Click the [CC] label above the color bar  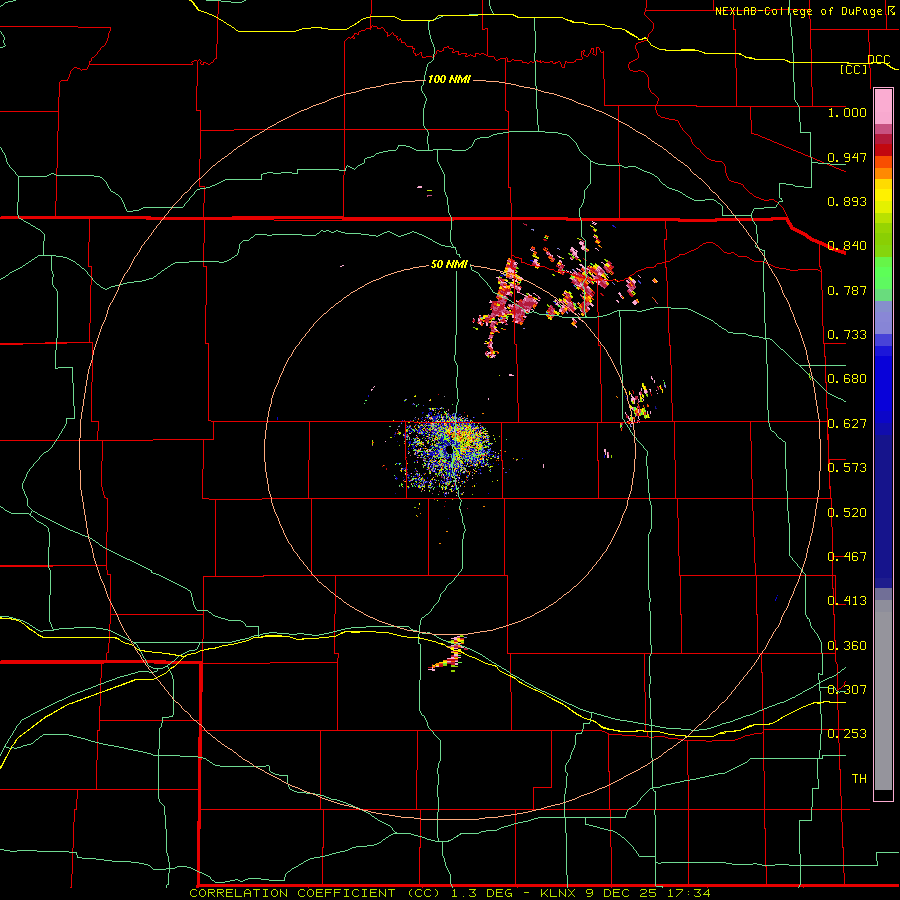point(854,69)
